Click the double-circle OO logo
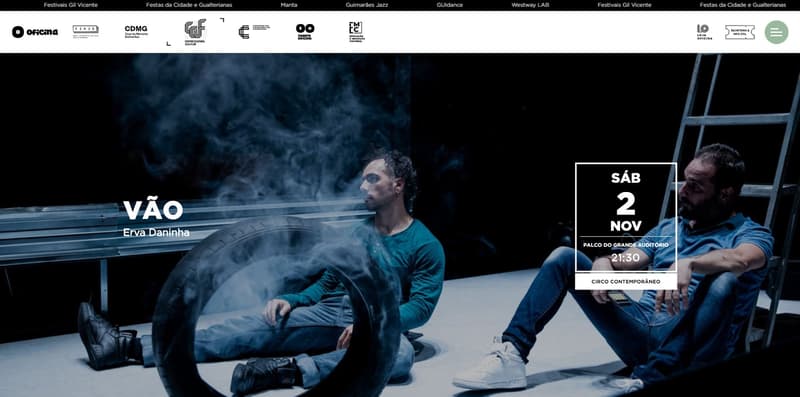 (x=305, y=31)
